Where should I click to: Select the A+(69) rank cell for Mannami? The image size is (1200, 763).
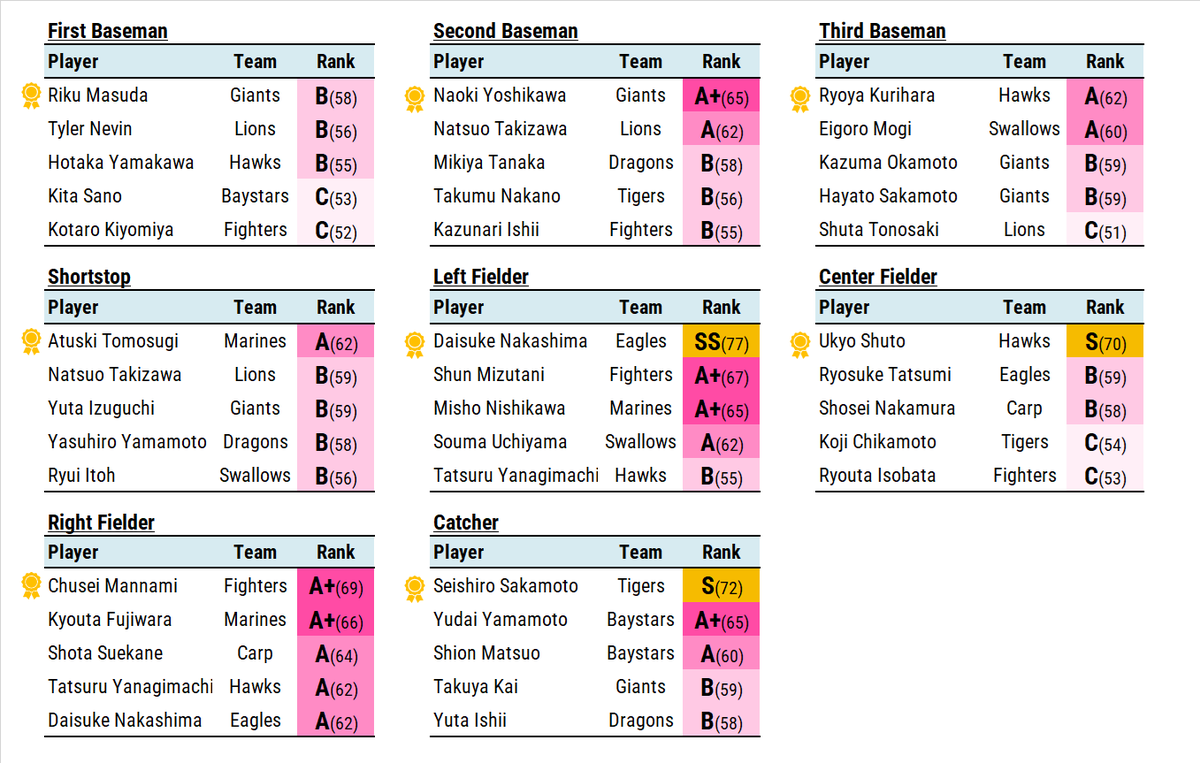(335, 587)
